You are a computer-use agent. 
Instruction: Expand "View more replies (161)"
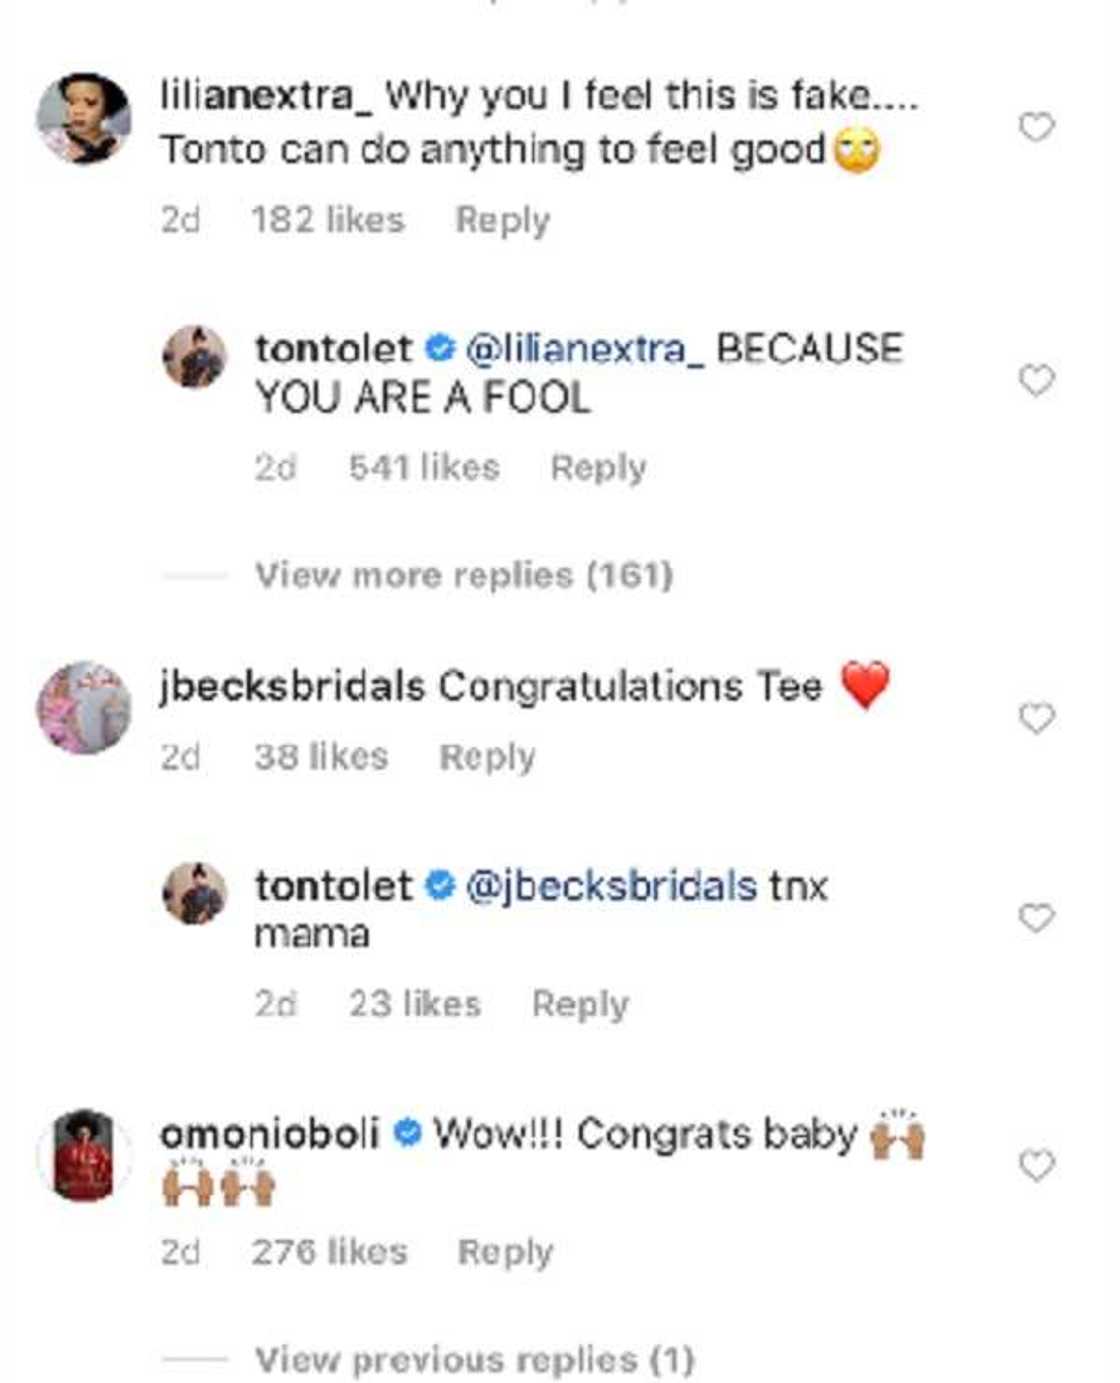pos(463,575)
